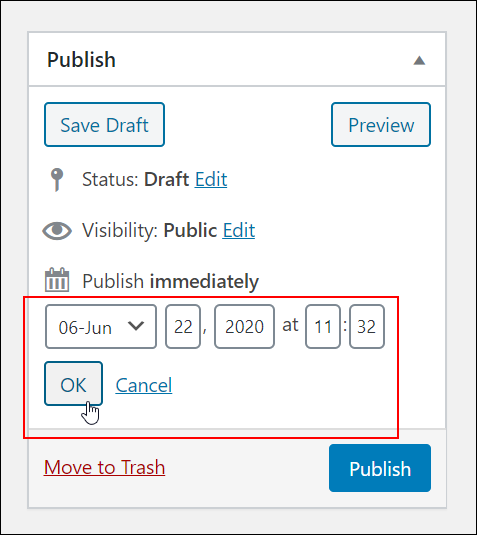This screenshot has height=535, width=477.
Task: Click the chevron arrow in month selector
Action: coord(136,326)
